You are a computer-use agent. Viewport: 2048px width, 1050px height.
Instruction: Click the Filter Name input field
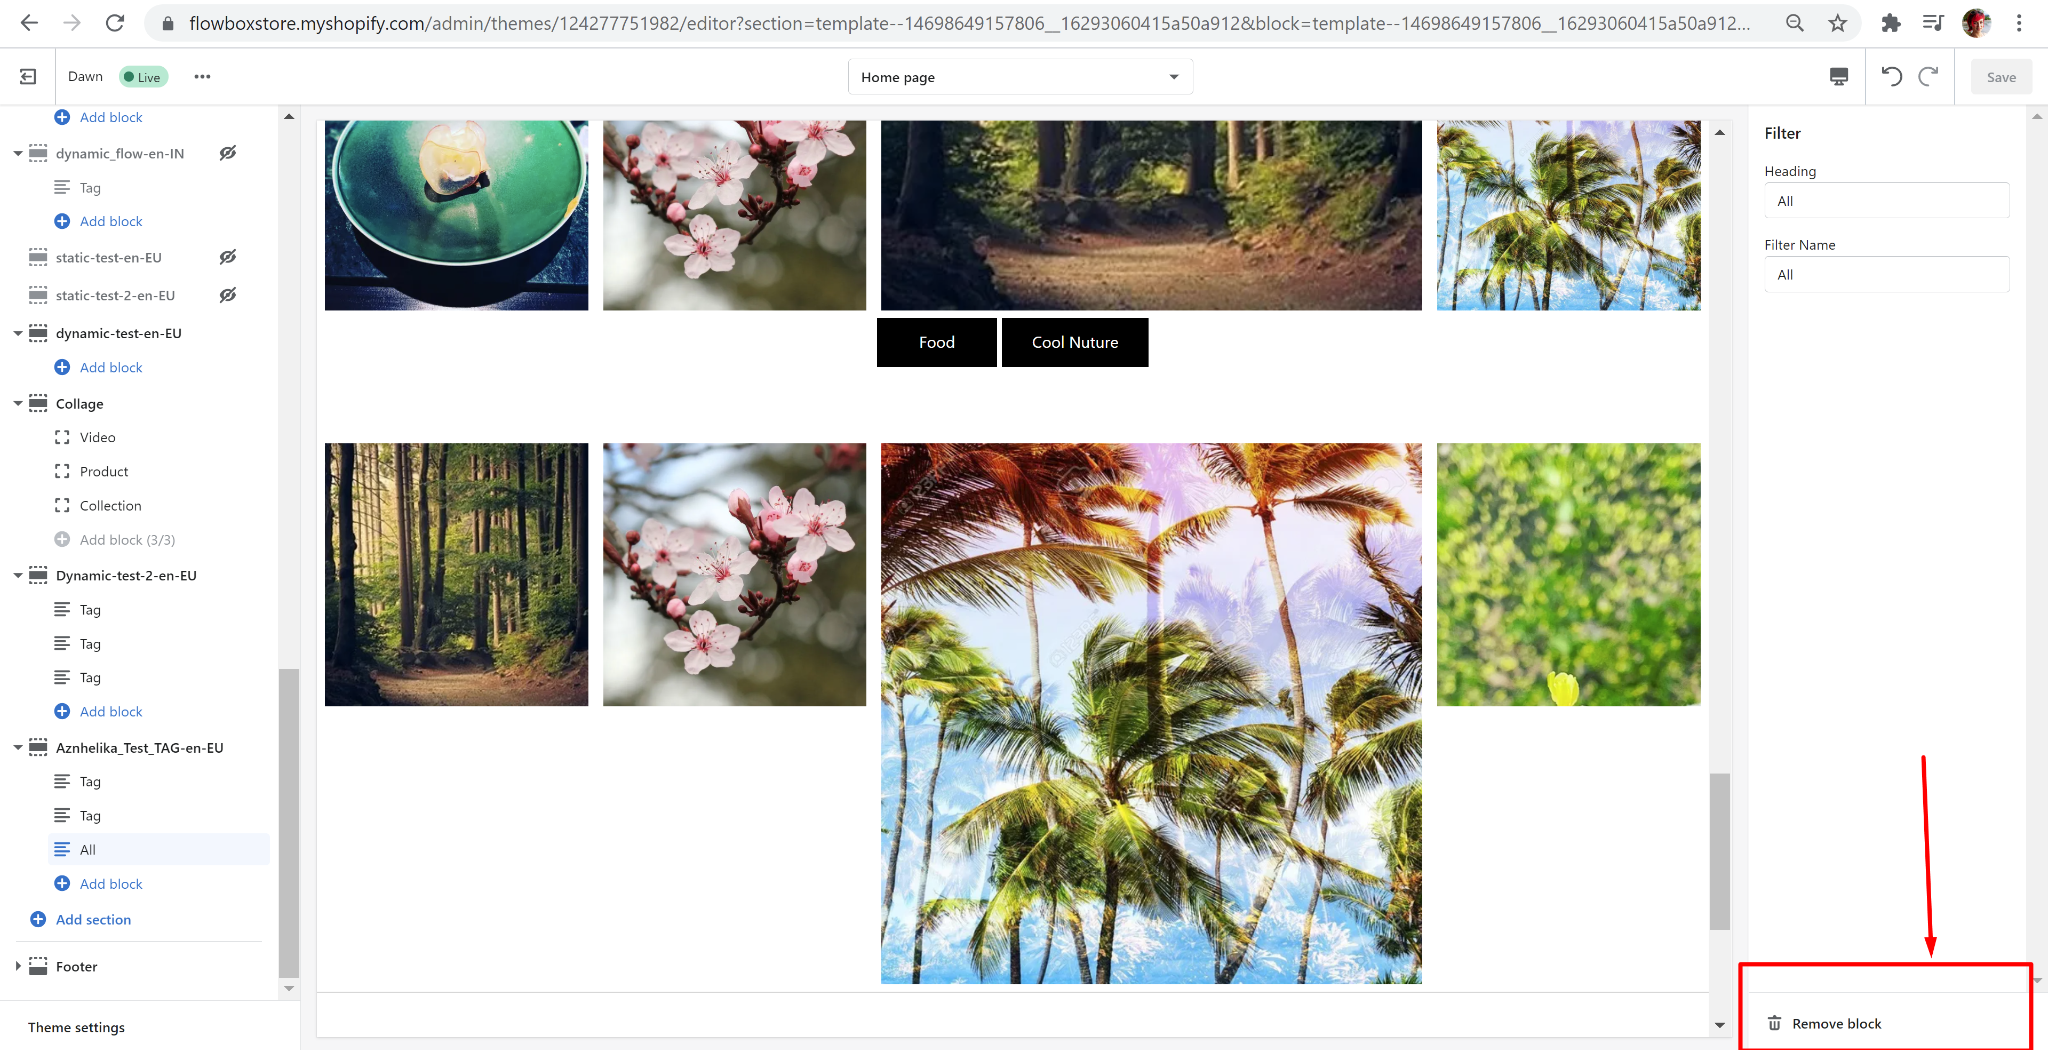pyautogui.click(x=1886, y=275)
